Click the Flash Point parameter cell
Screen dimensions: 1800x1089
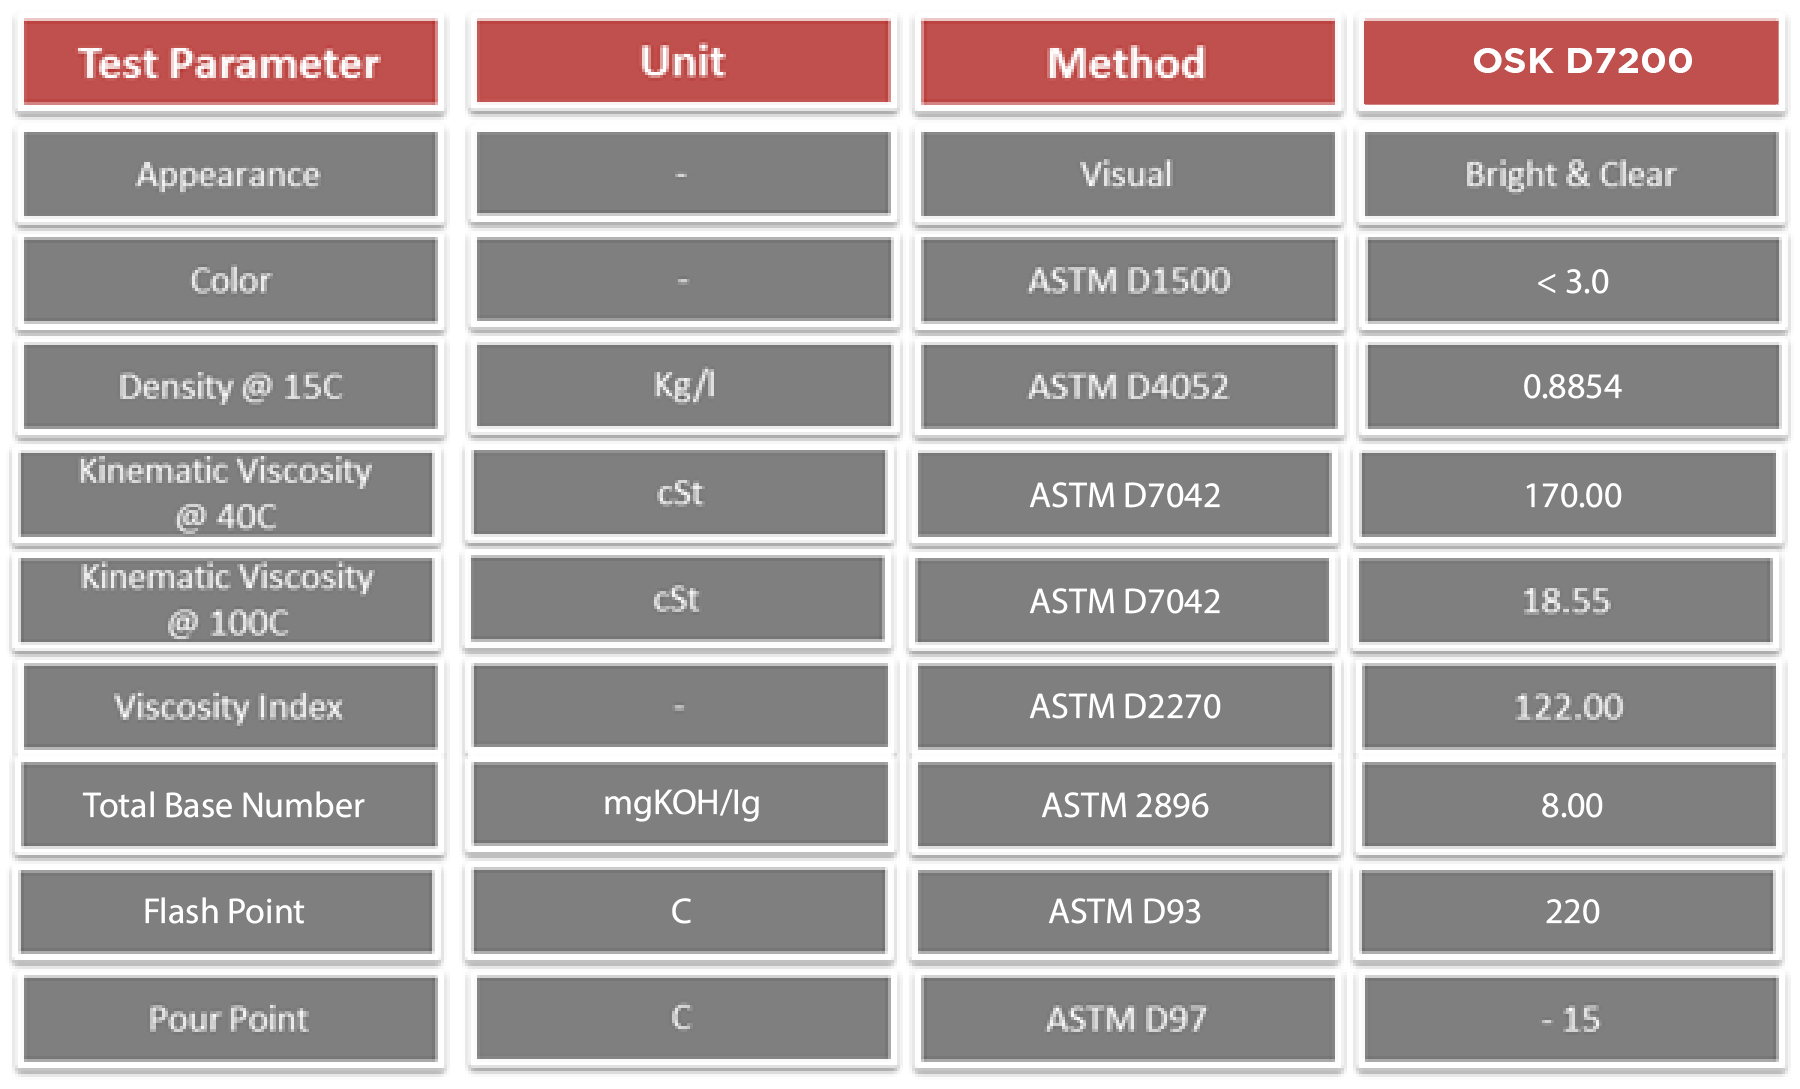(225, 911)
